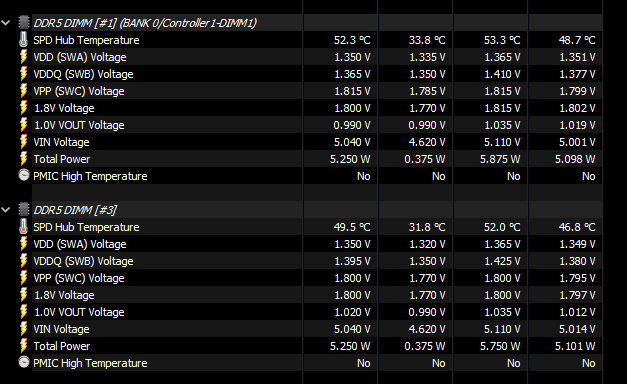Click the 49.5 °C temperature value
This screenshot has width=627, height=384.
click(x=352, y=227)
